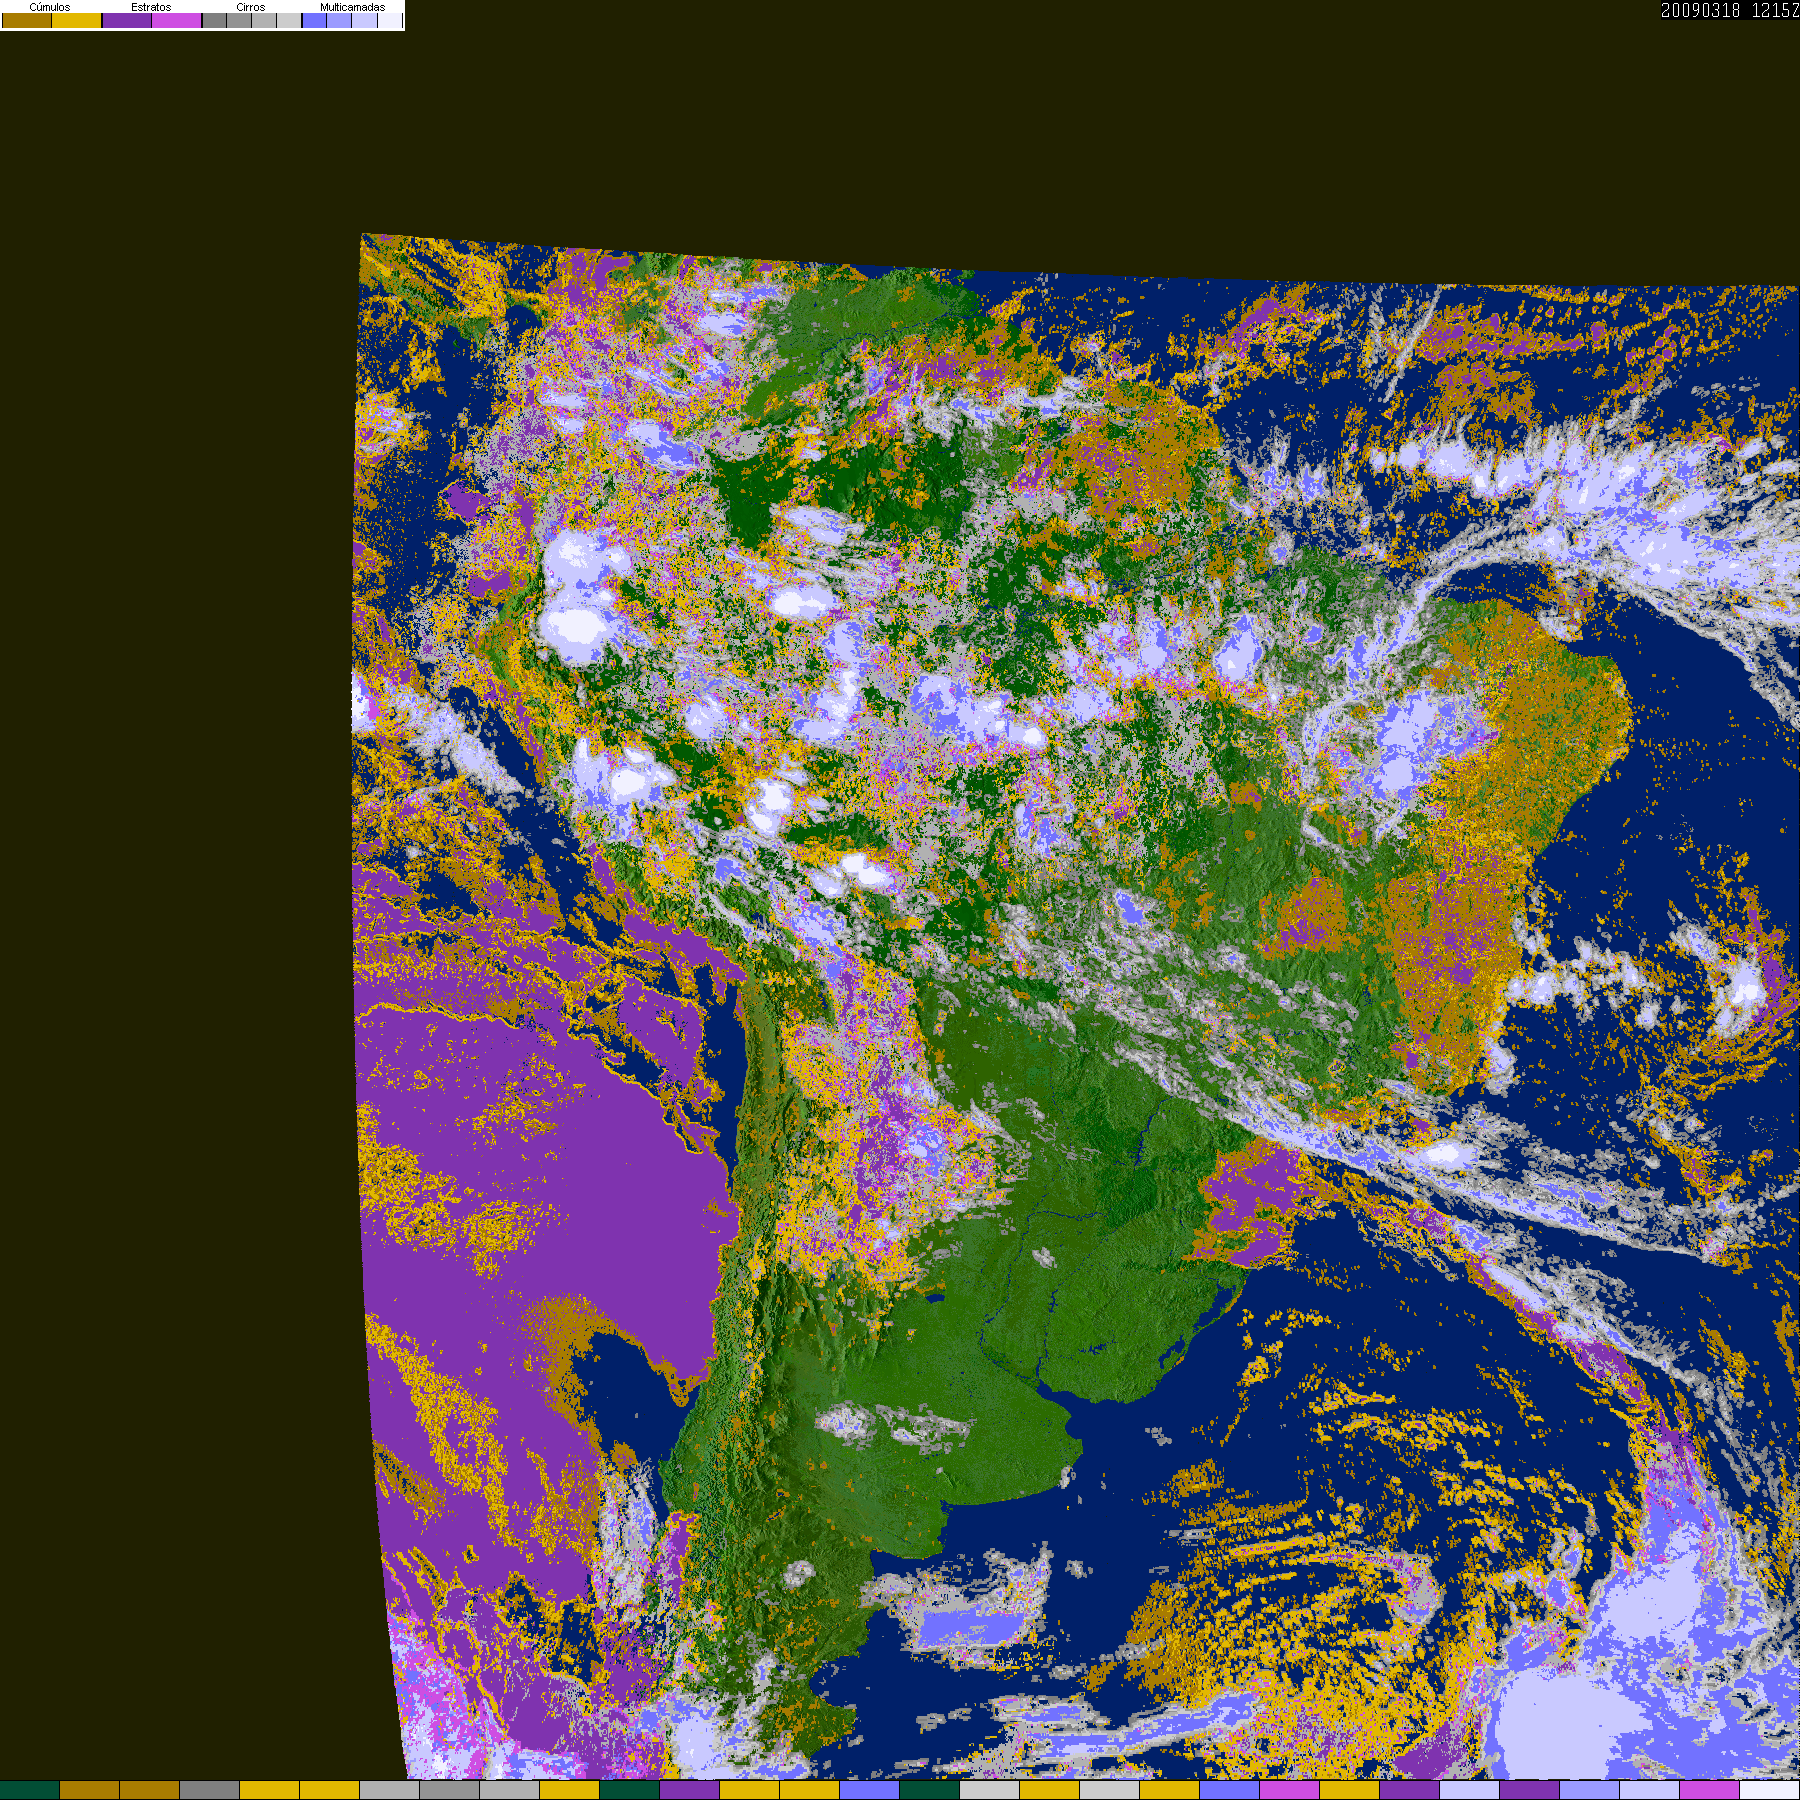The height and width of the screenshot is (1800, 1800).
Task: Click the '20090318 1215Z' timestamp text
Action: [1730, 10]
